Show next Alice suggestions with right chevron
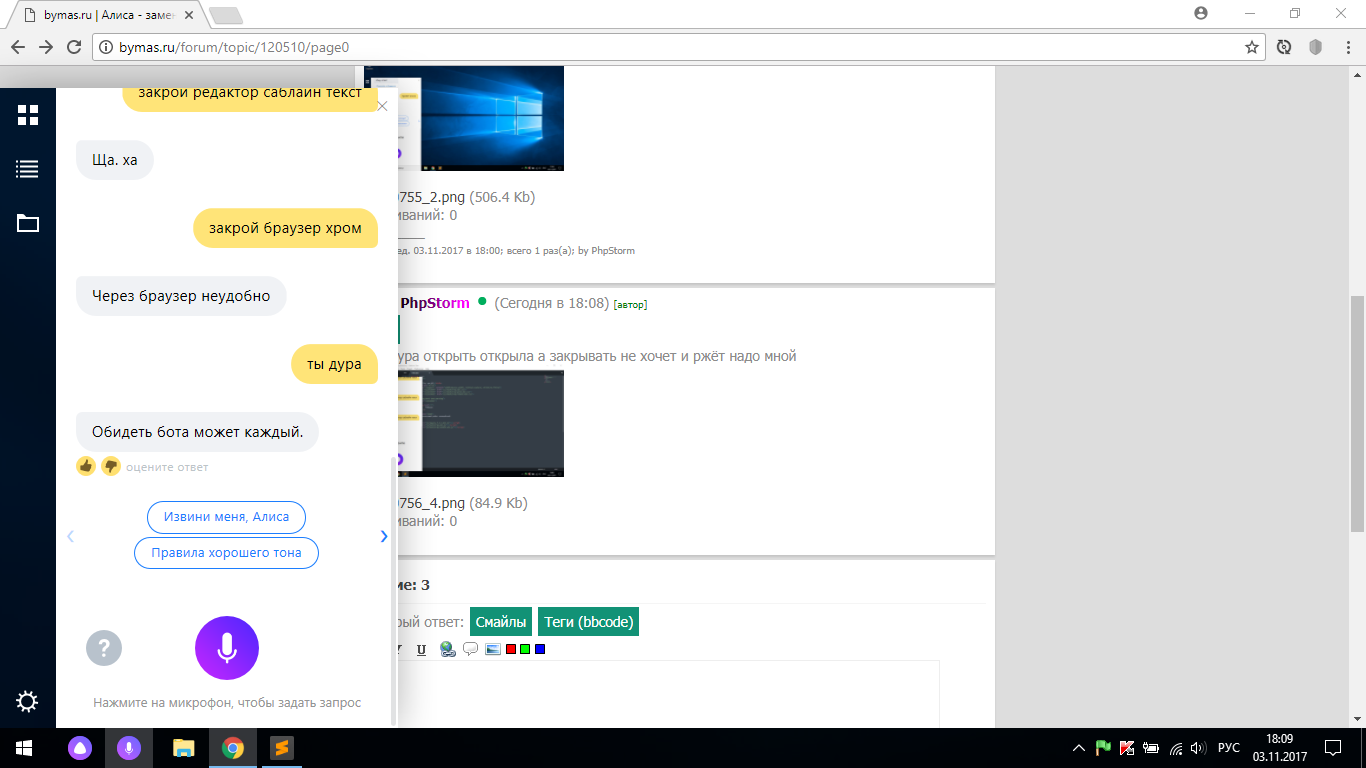Viewport: 1366px width, 768px height. point(384,536)
